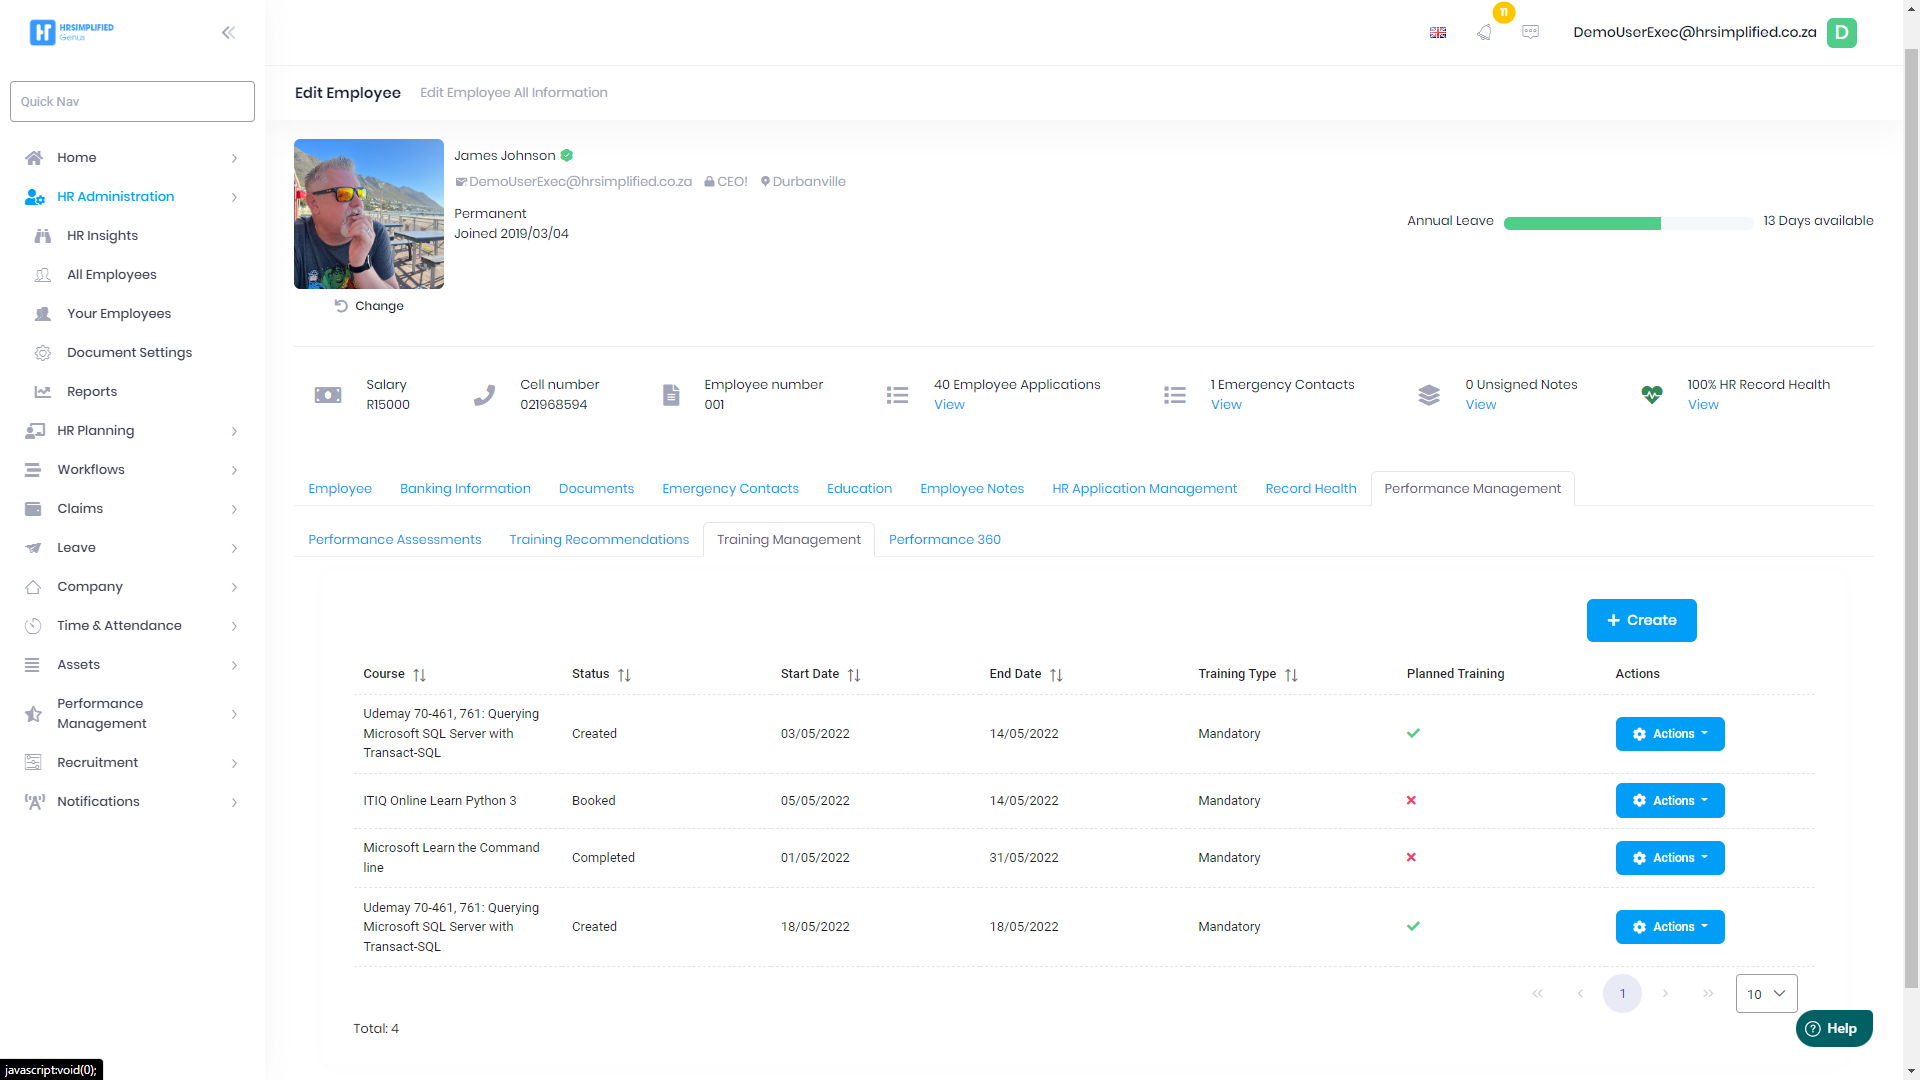1920x1080 pixels.
Task: Click the notifications bell icon
Action: tap(1484, 32)
